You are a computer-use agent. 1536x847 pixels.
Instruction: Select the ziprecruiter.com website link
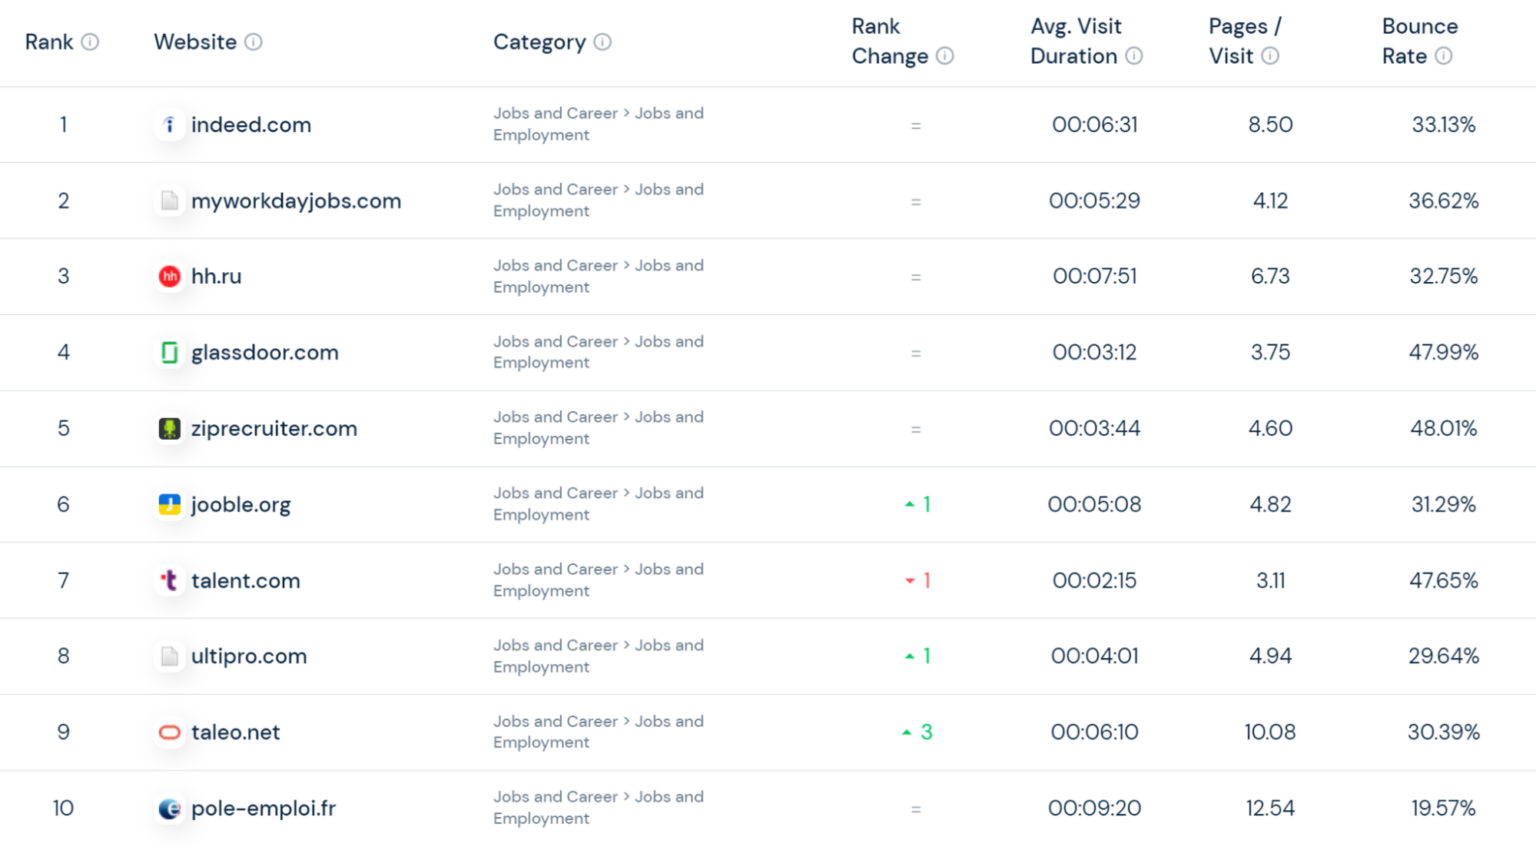tap(274, 428)
